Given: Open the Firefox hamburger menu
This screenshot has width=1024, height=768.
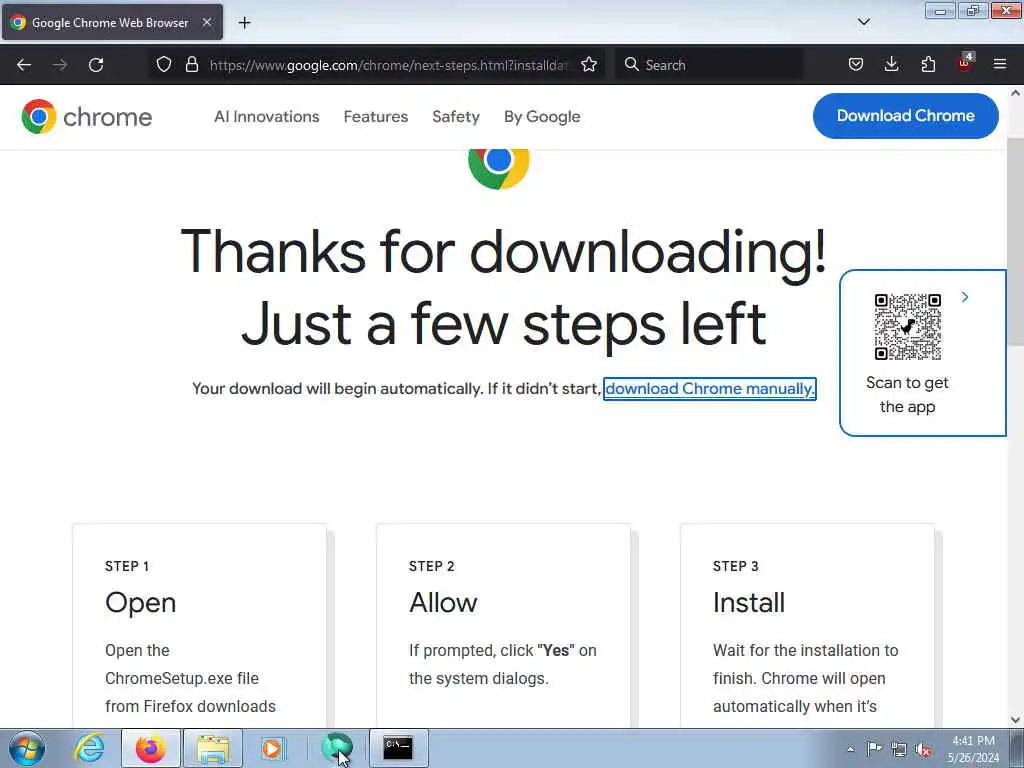Looking at the screenshot, I should point(1000,65).
